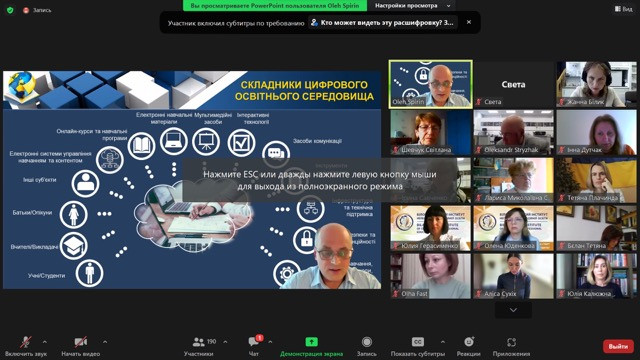Screen dimensions: 640x360
Task: Click the Record button icon
Action: [x=367, y=342]
